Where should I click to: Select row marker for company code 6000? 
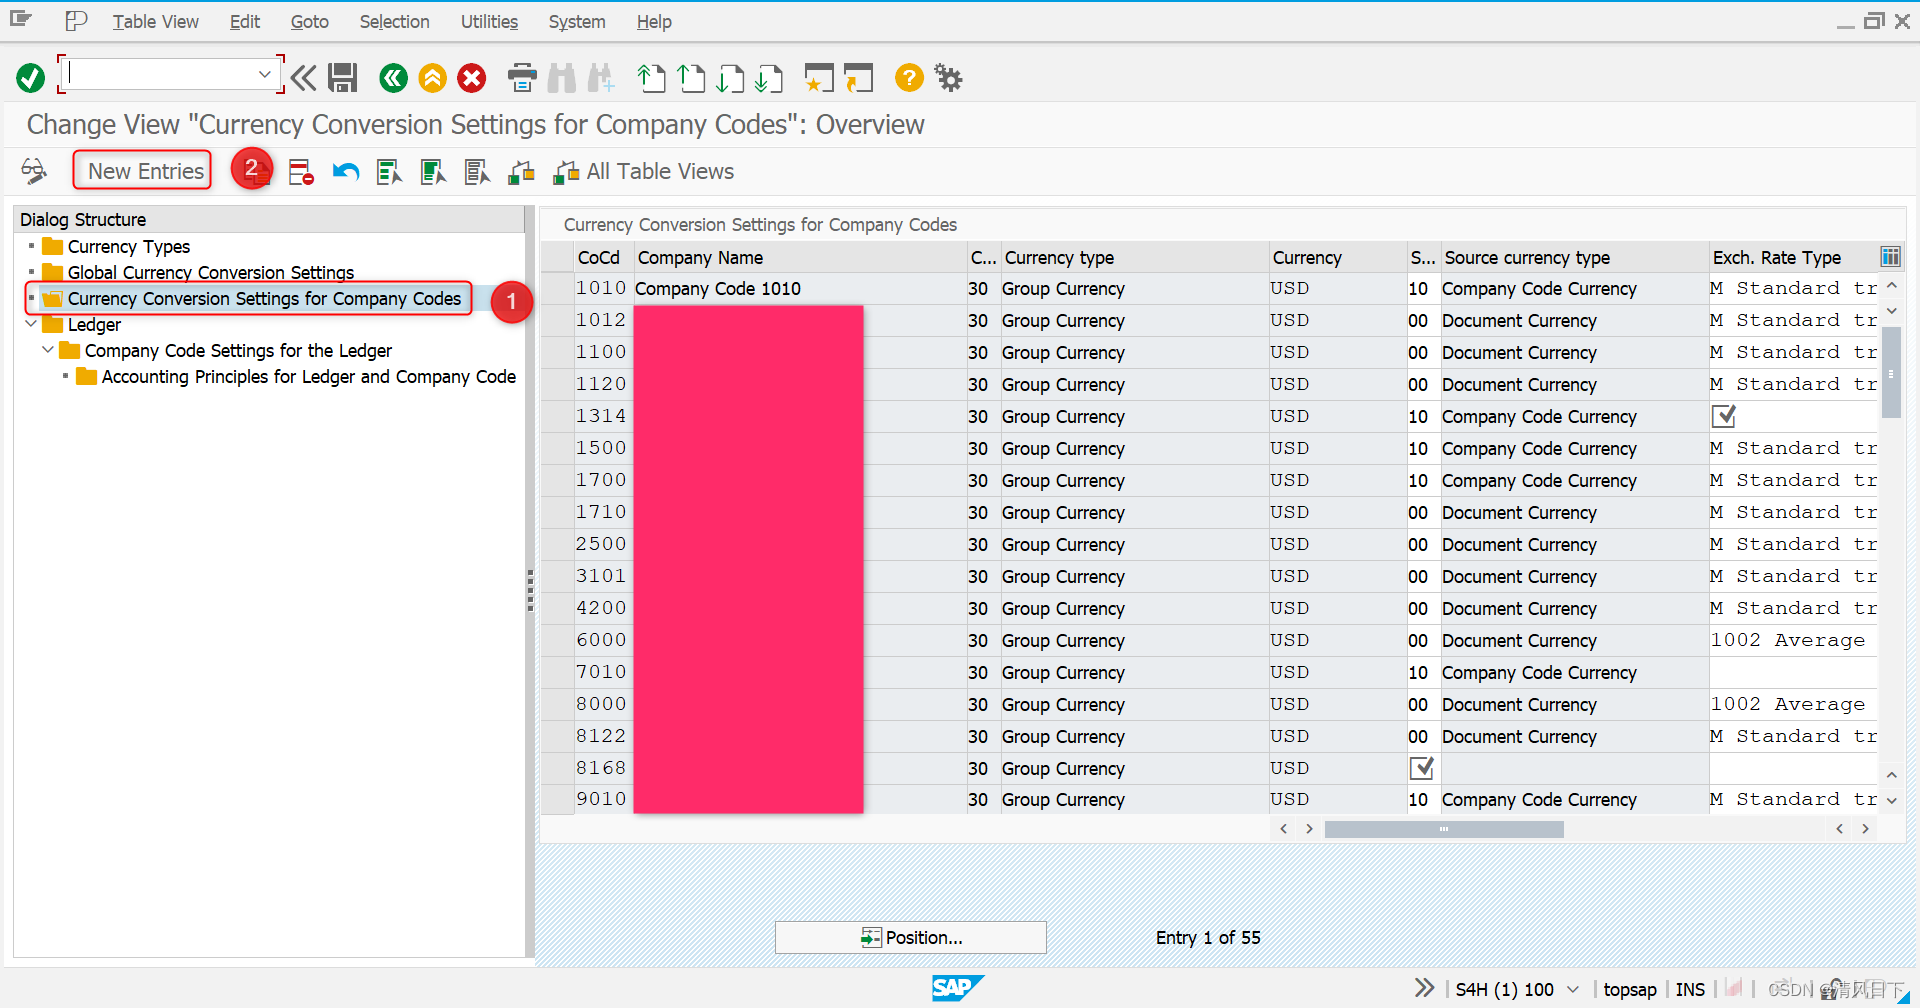pos(558,640)
